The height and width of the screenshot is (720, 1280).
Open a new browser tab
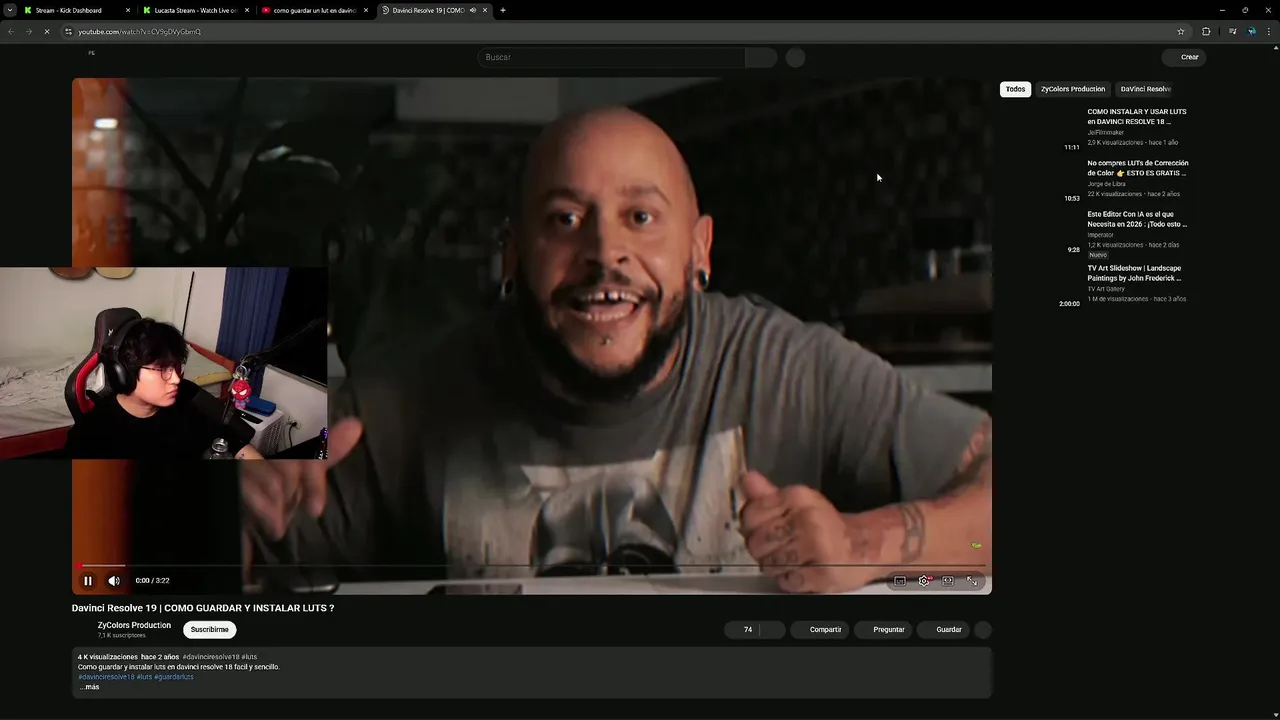click(x=503, y=10)
